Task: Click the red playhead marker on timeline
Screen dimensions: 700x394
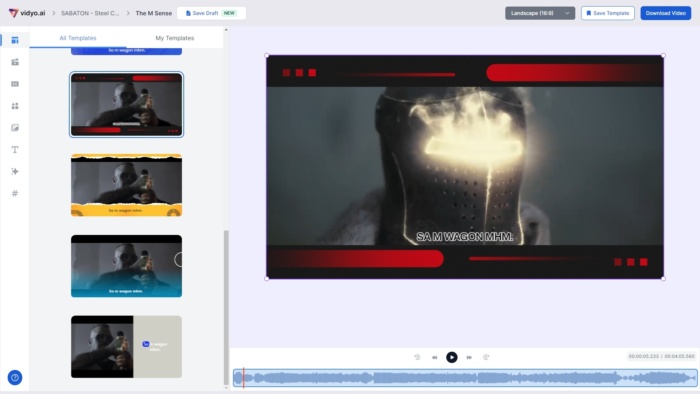Action: pos(243,378)
